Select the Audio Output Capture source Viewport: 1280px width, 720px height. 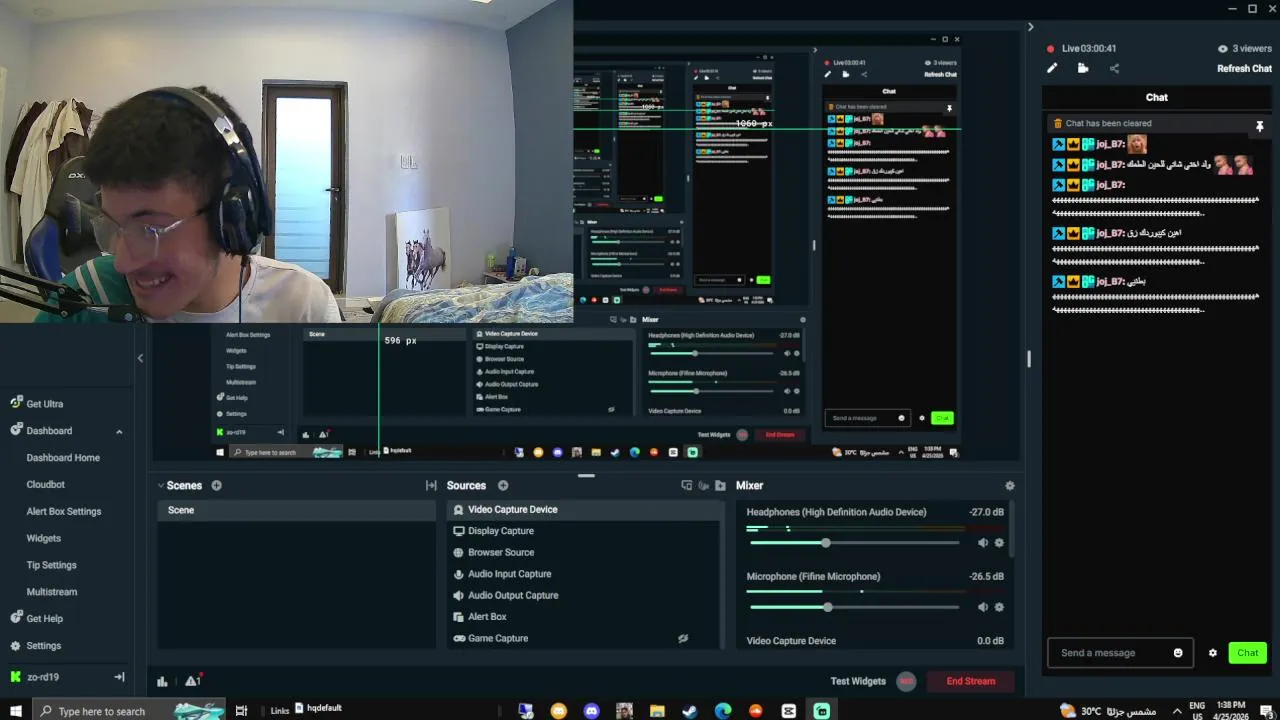point(584,595)
